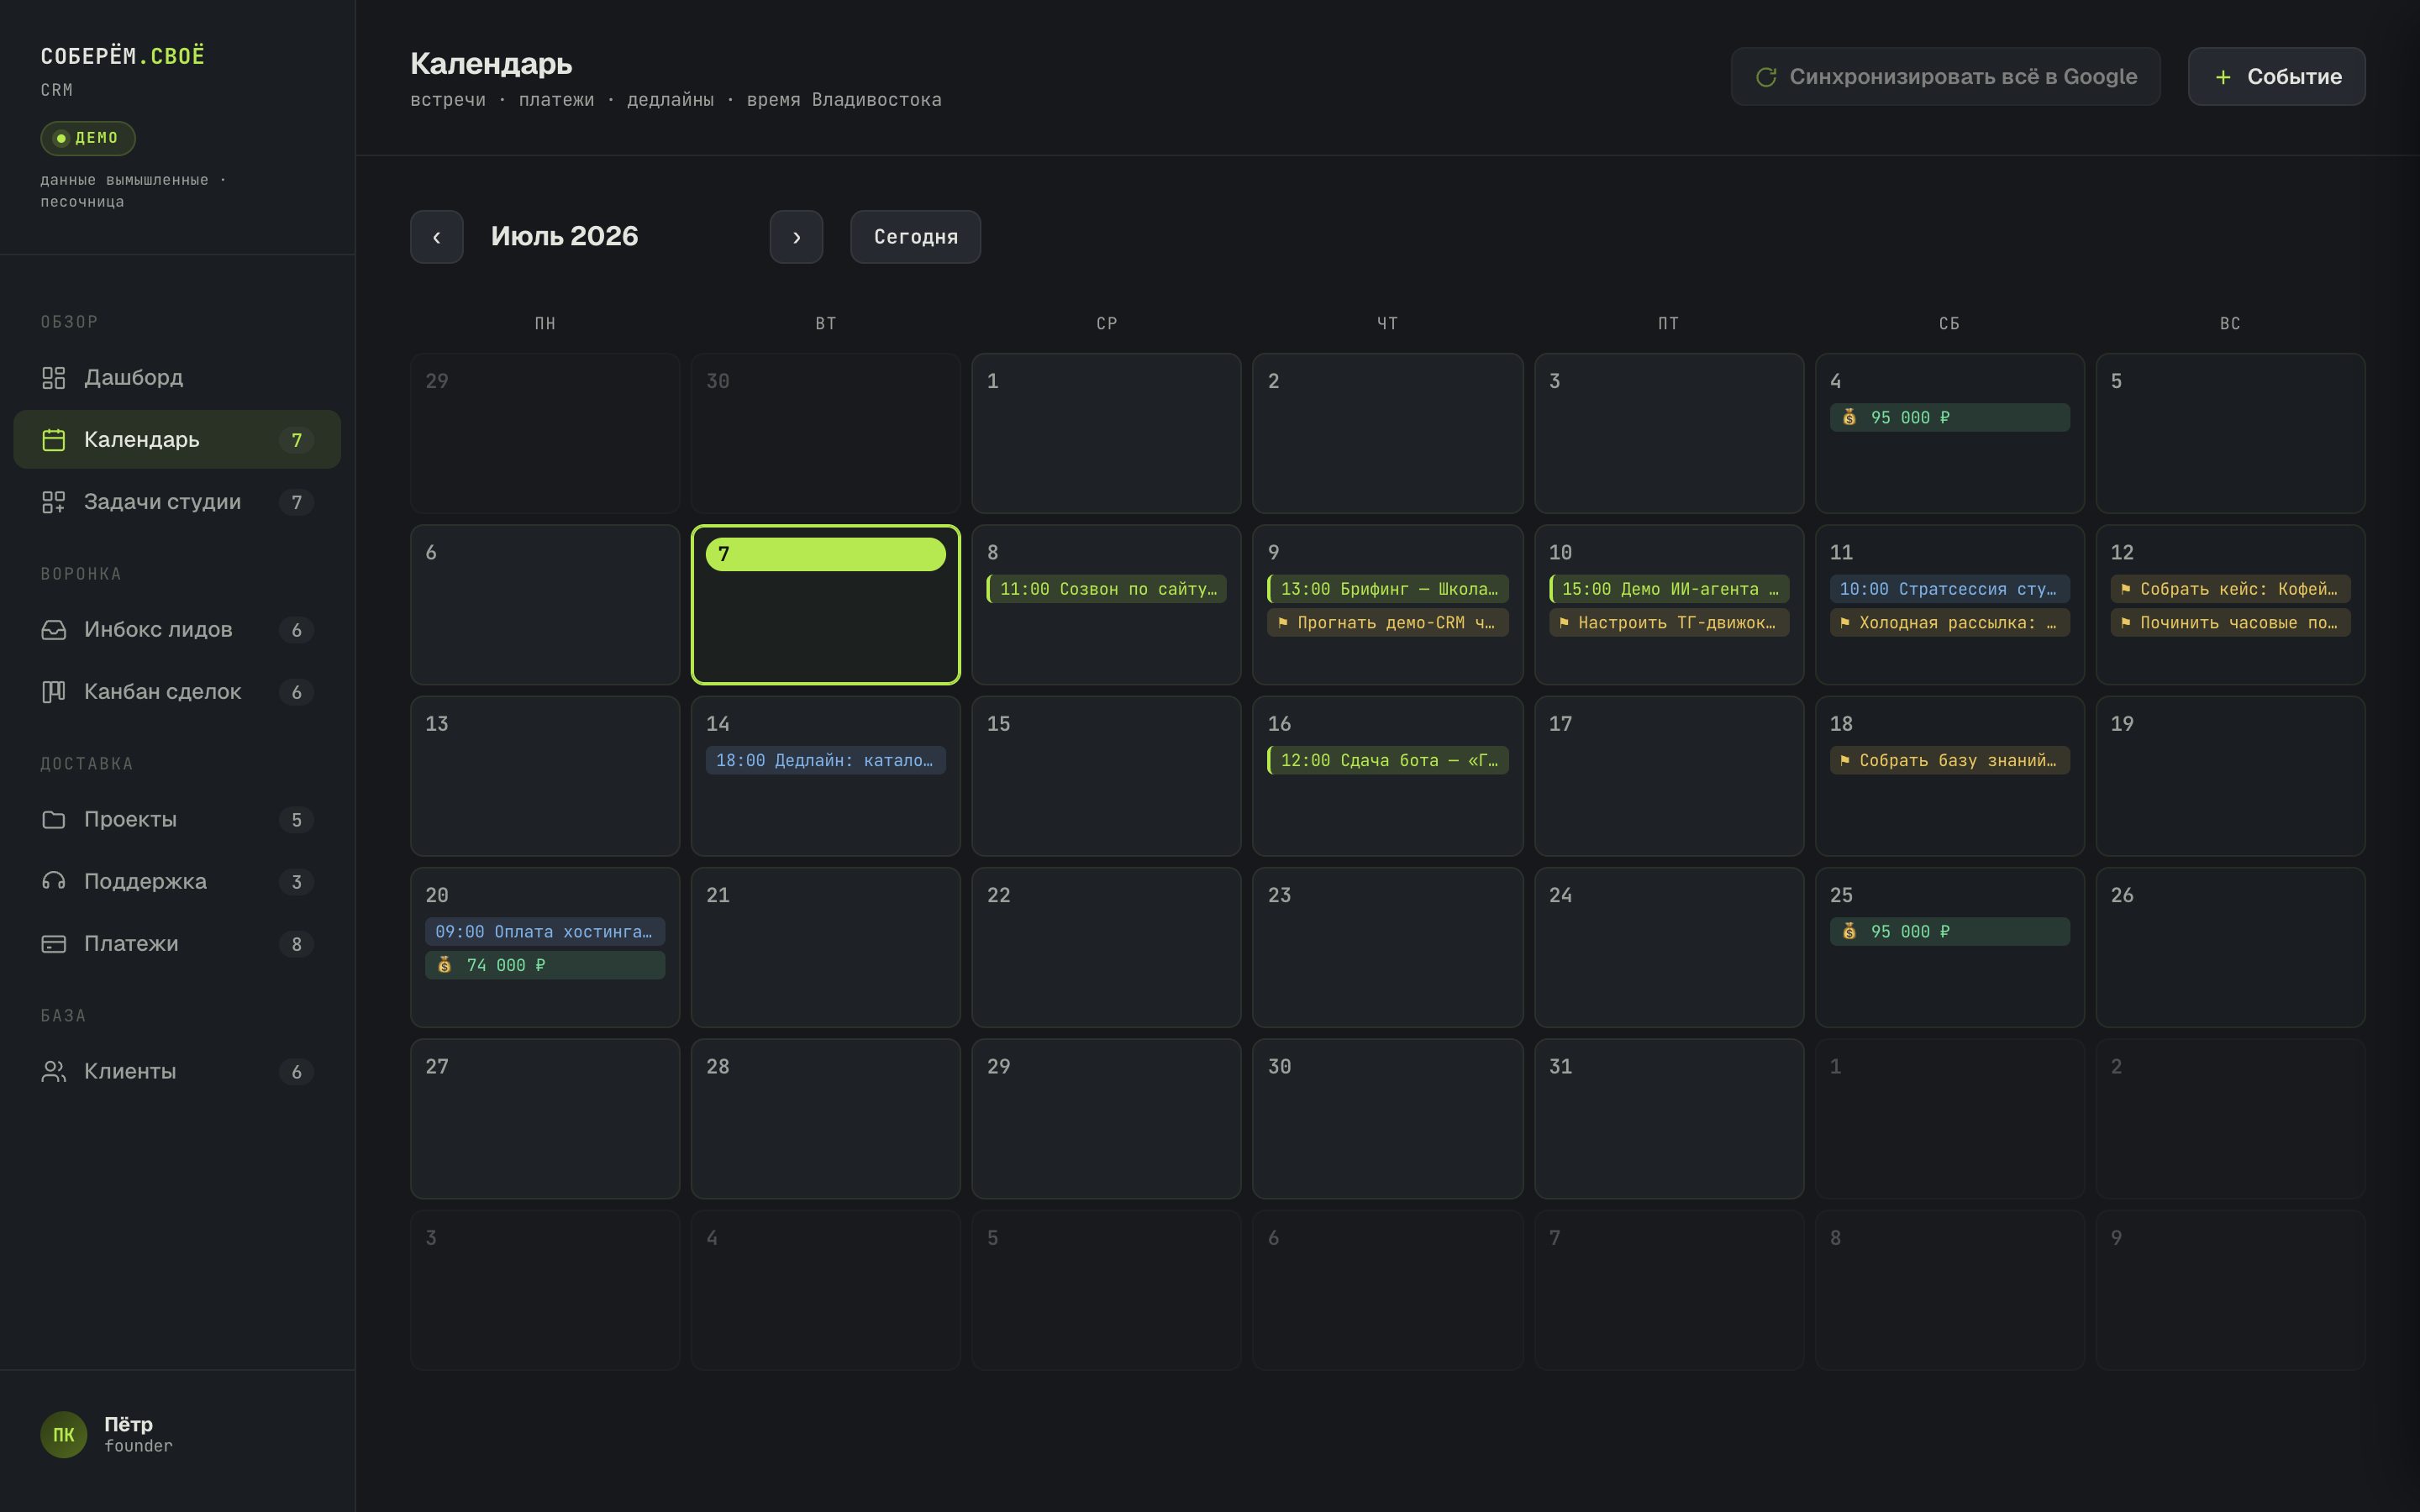Click the flag icon on Починить часовые
The height and width of the screenshot is (1512, 2420).
(x=2125, y=623)
